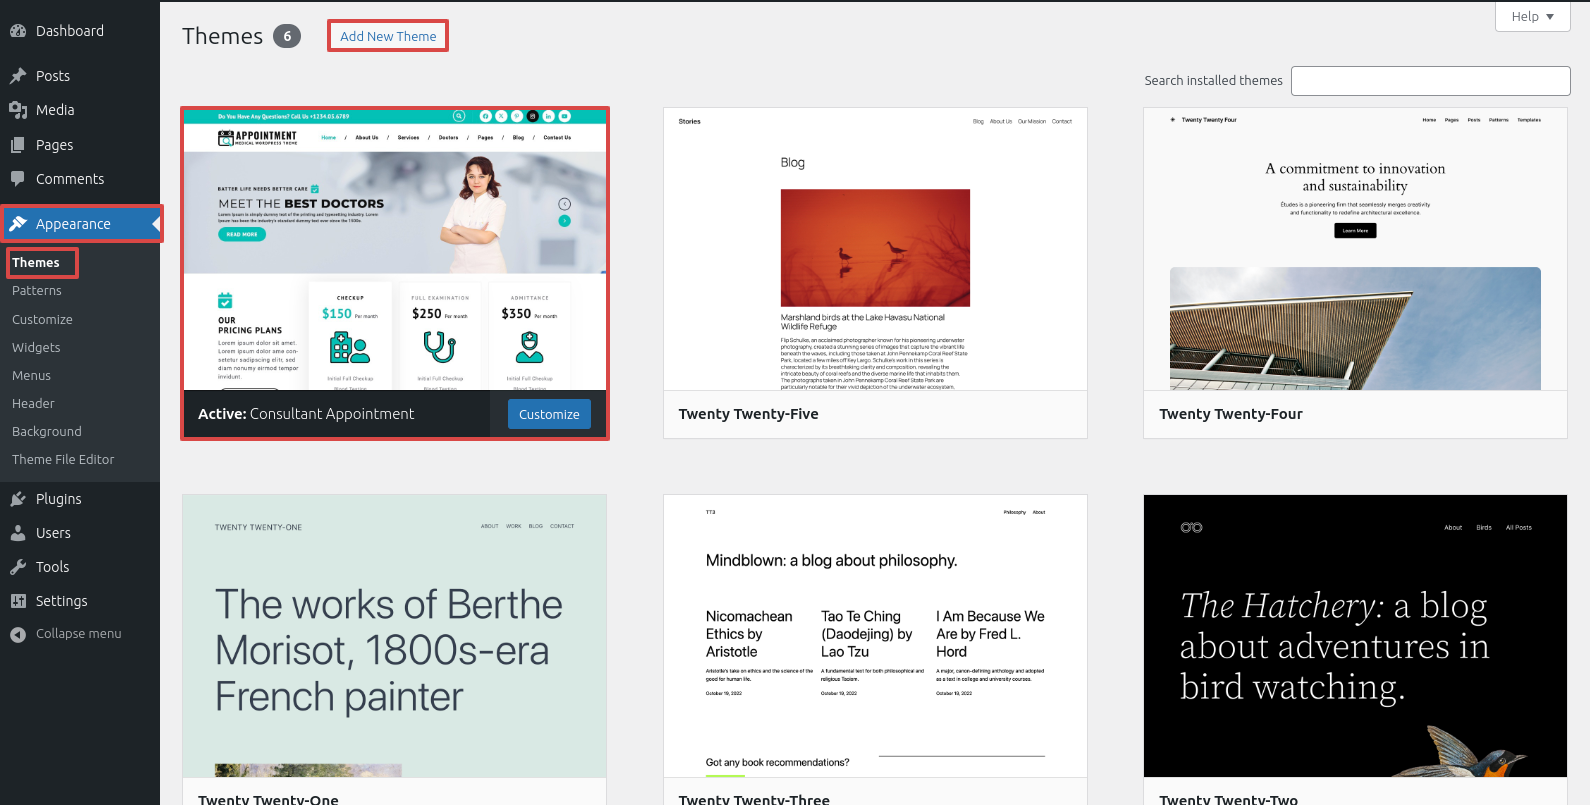Click the Tools wrench icon
The image size is (1590, 805).
(18, 567)
